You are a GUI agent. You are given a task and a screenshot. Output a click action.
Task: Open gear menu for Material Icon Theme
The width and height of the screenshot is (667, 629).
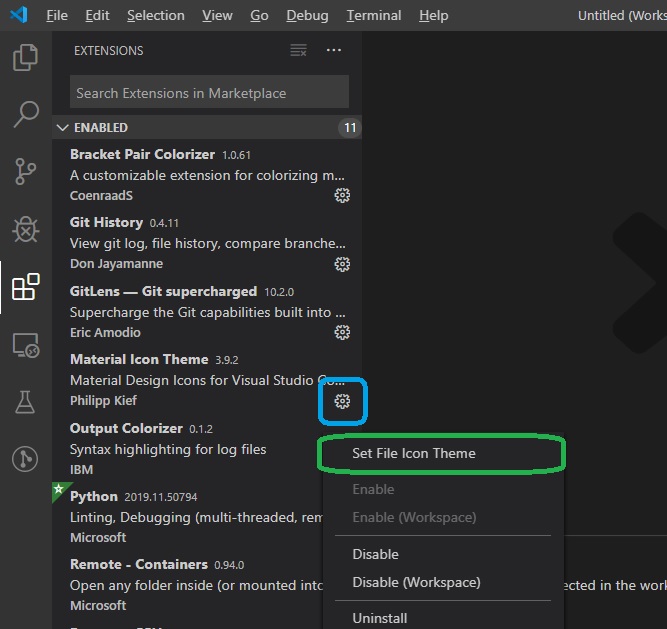(342, 401)
